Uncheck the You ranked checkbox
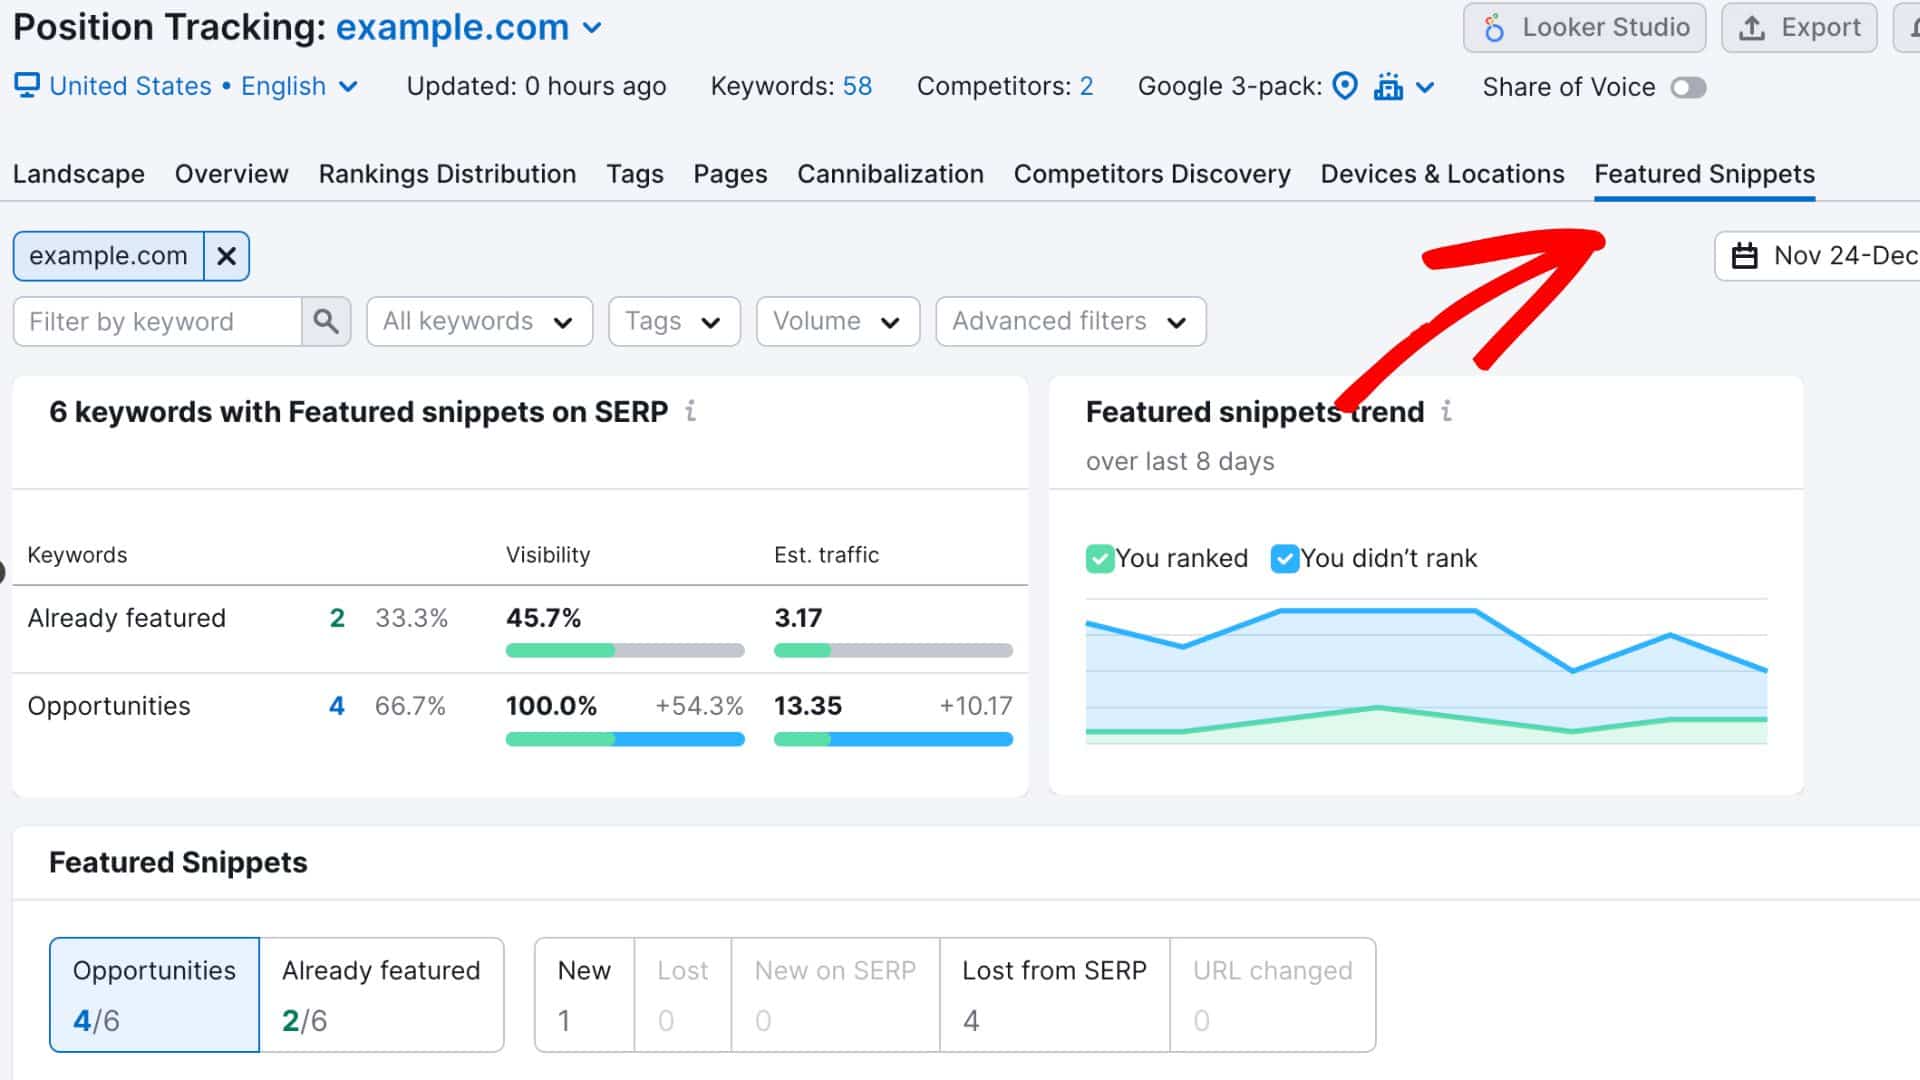 (1100, 558)
